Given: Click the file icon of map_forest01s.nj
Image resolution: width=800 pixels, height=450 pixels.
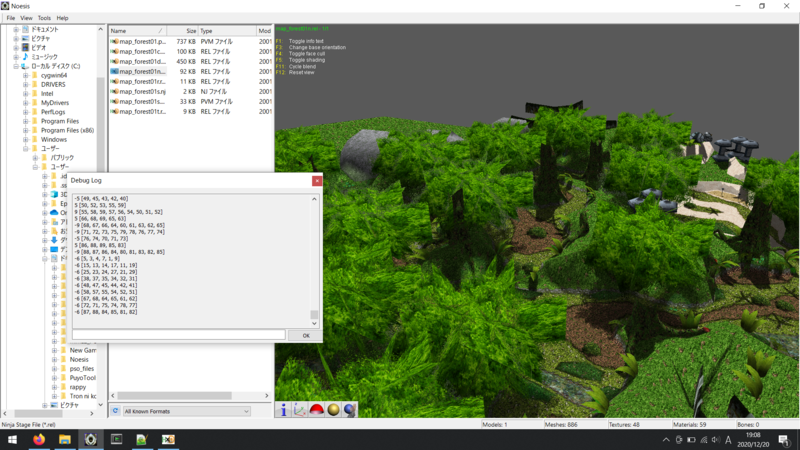Looking at the screenshot, I should tap(115, 91).
